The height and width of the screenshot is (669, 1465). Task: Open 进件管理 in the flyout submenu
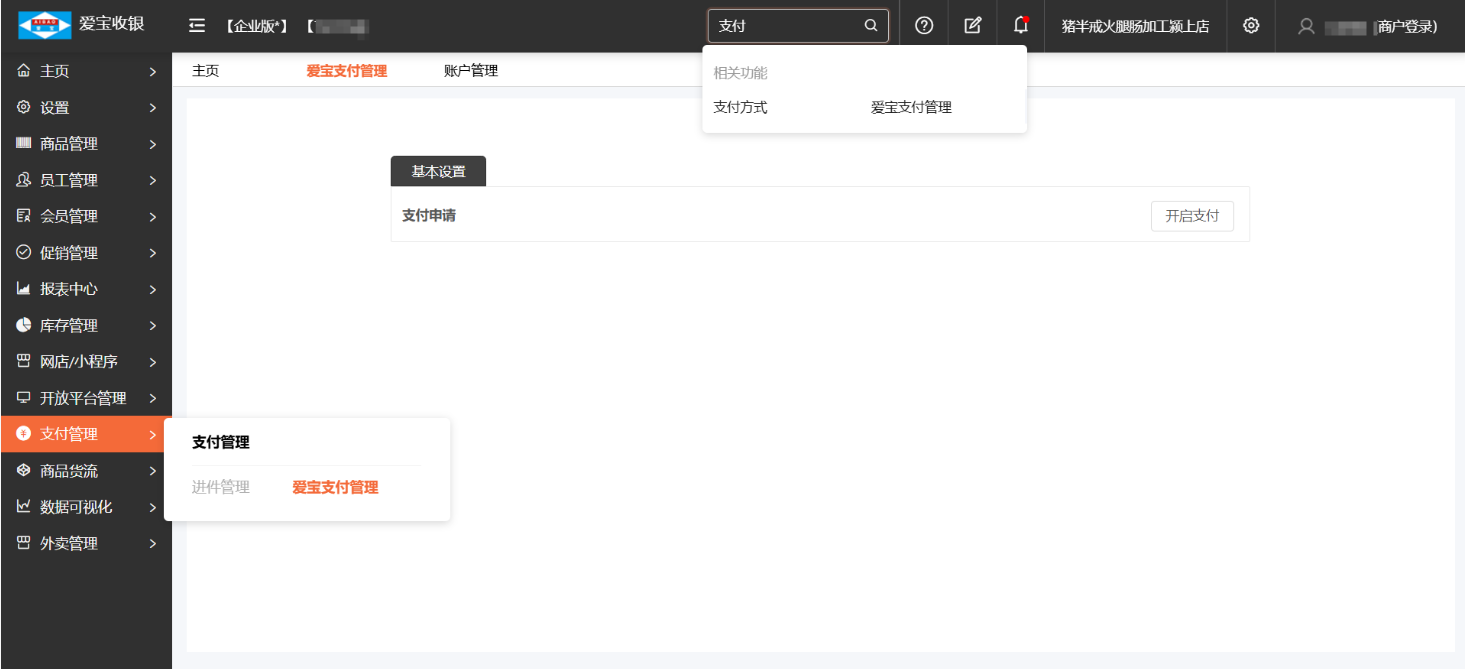coord(220,488)
